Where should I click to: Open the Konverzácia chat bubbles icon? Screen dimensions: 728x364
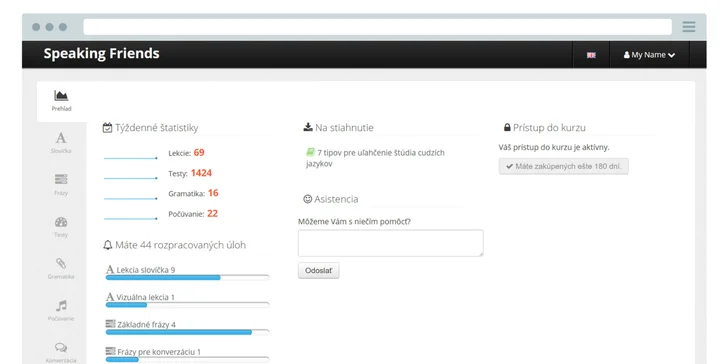point(61,347)
